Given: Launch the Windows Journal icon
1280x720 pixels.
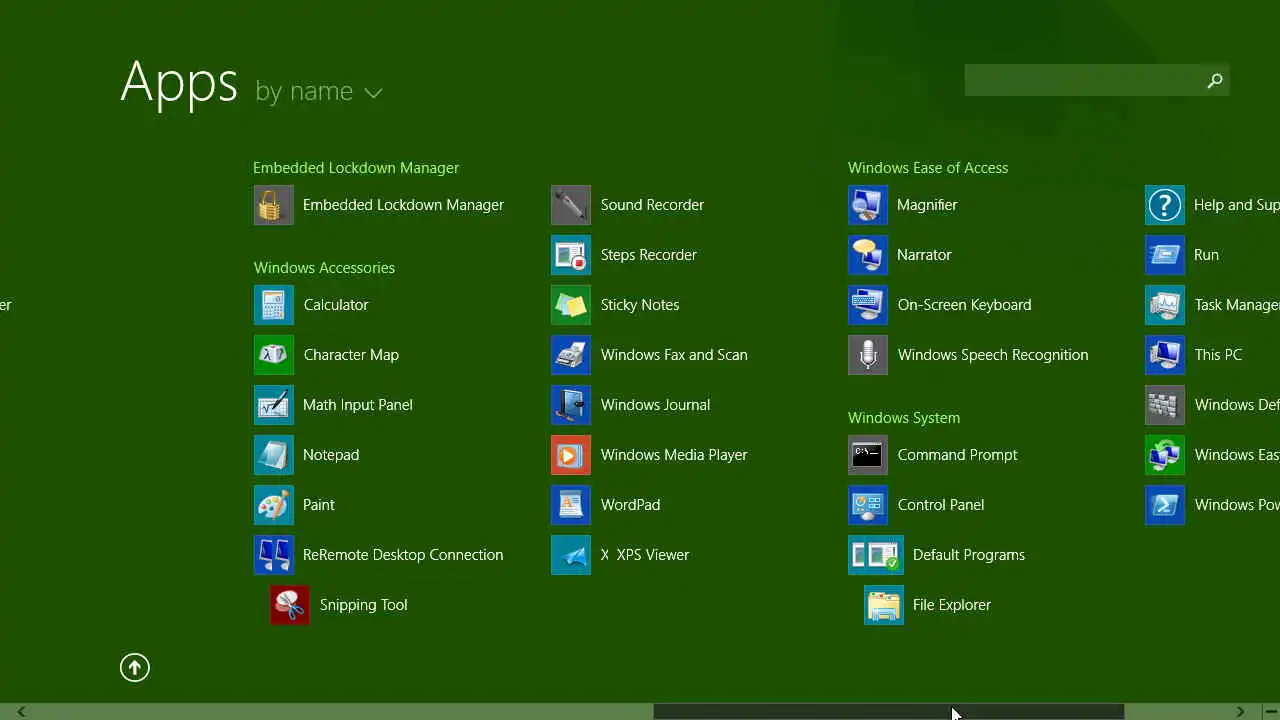Looking at the screenshot, I should coord(571,405).
